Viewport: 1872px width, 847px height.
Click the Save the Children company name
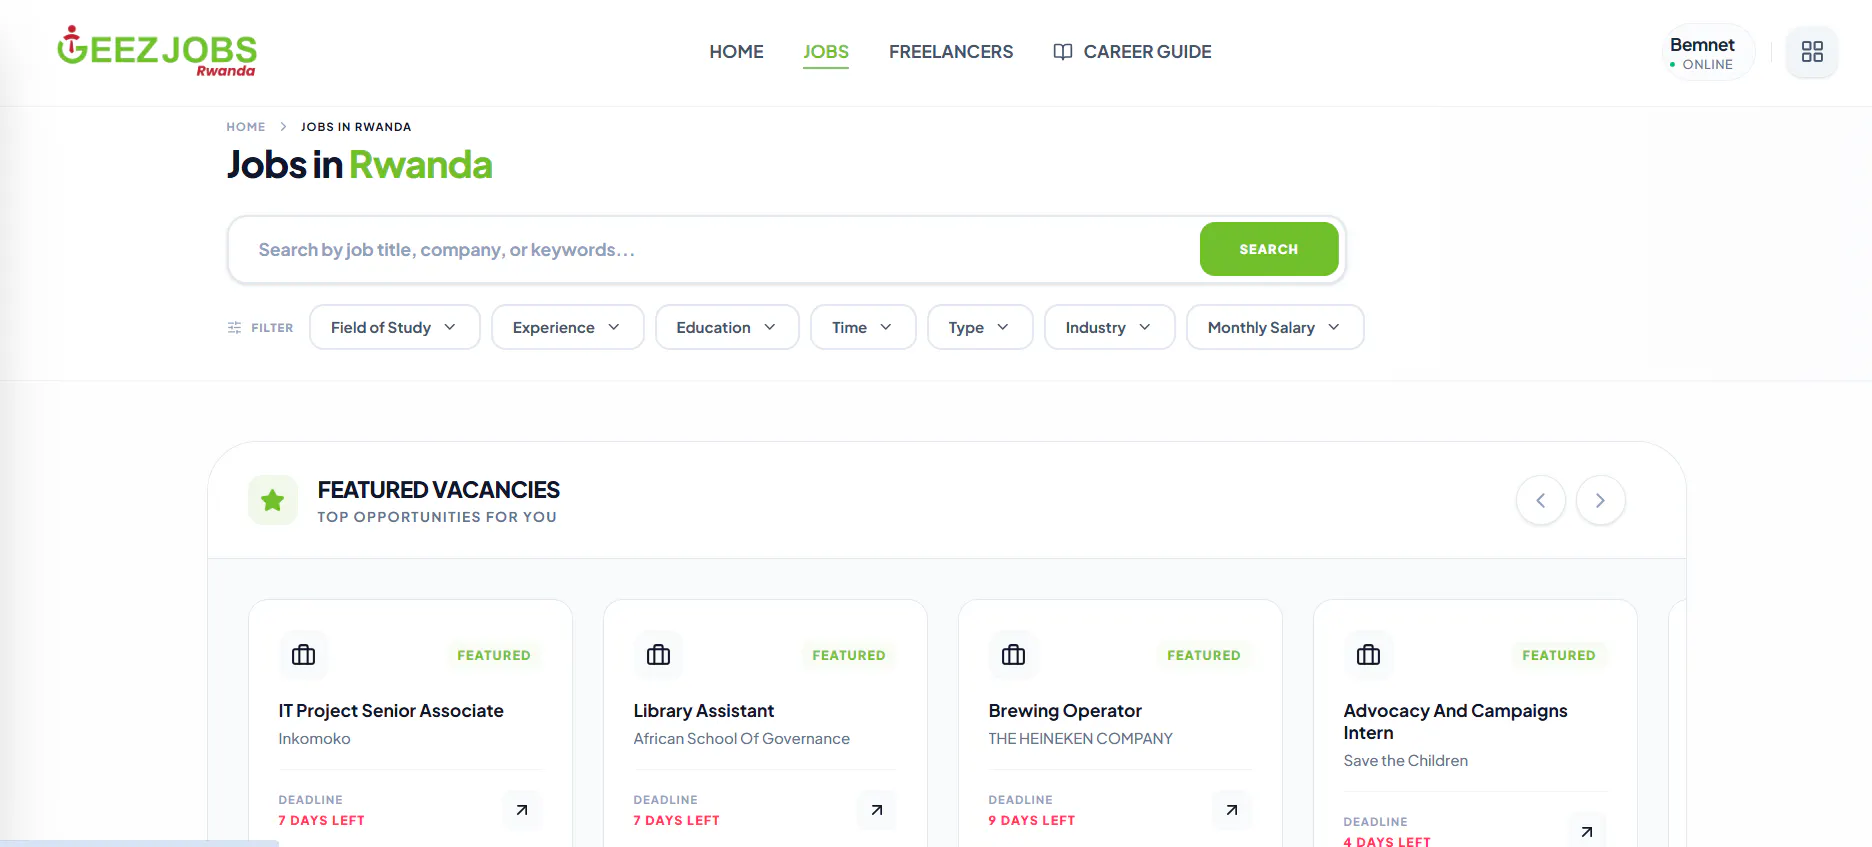point(1406,761)
